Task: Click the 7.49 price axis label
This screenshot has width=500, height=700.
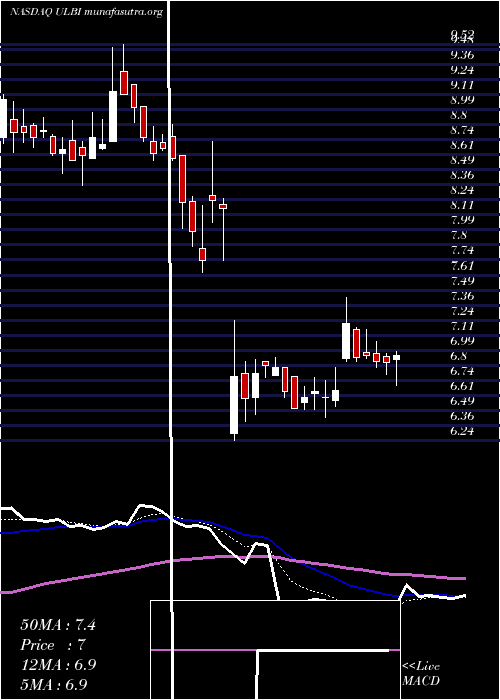Action: [462, 281]
